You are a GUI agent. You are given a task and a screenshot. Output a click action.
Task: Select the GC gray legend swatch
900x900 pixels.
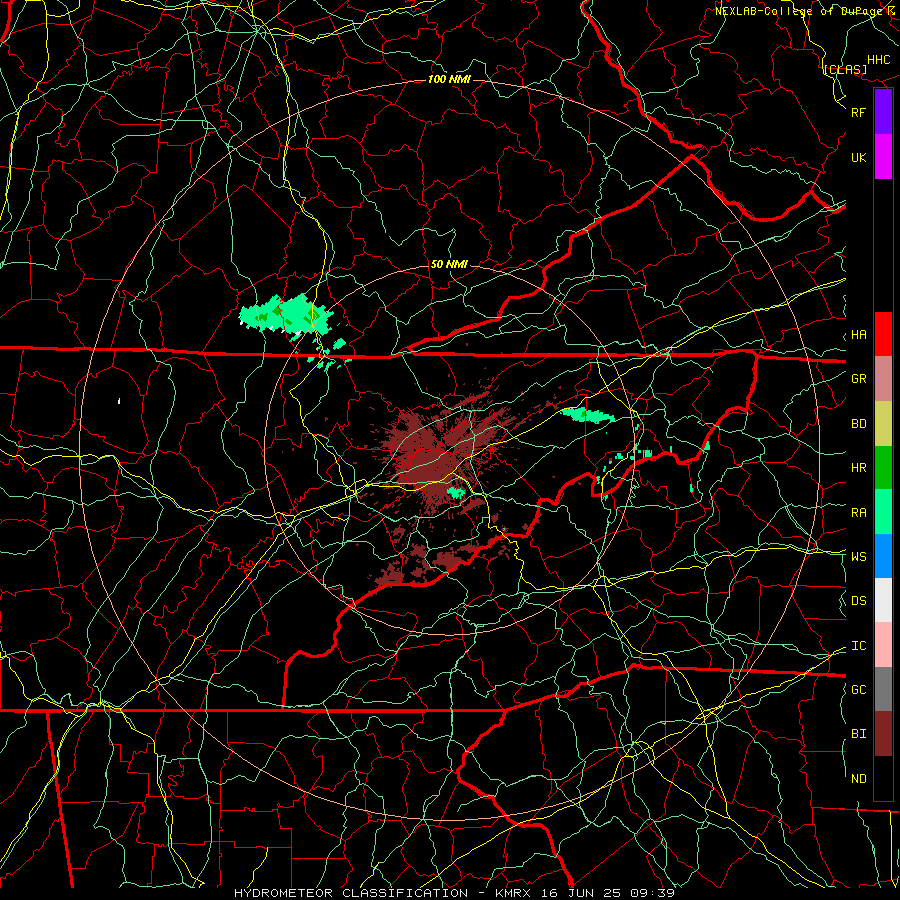click(x=883, y=689)
